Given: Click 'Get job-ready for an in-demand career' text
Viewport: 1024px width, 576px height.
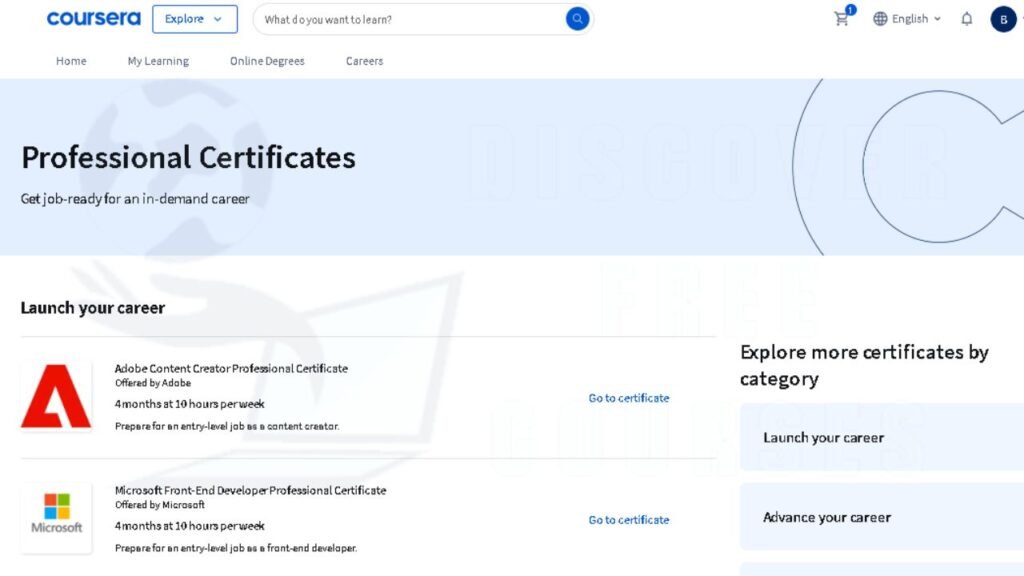Looking at the screenshot, I should tap(135, 199).
